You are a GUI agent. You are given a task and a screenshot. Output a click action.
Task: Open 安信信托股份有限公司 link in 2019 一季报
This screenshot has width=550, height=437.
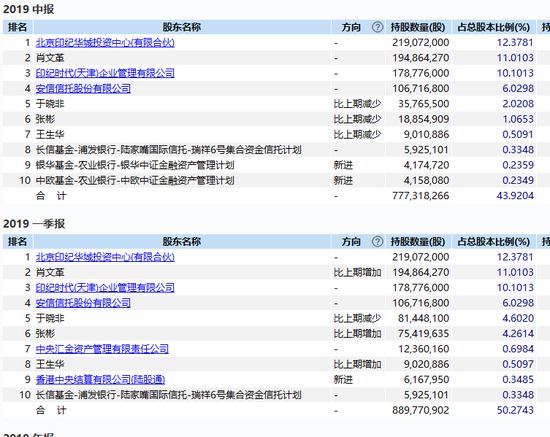click(x=83, y=303)
